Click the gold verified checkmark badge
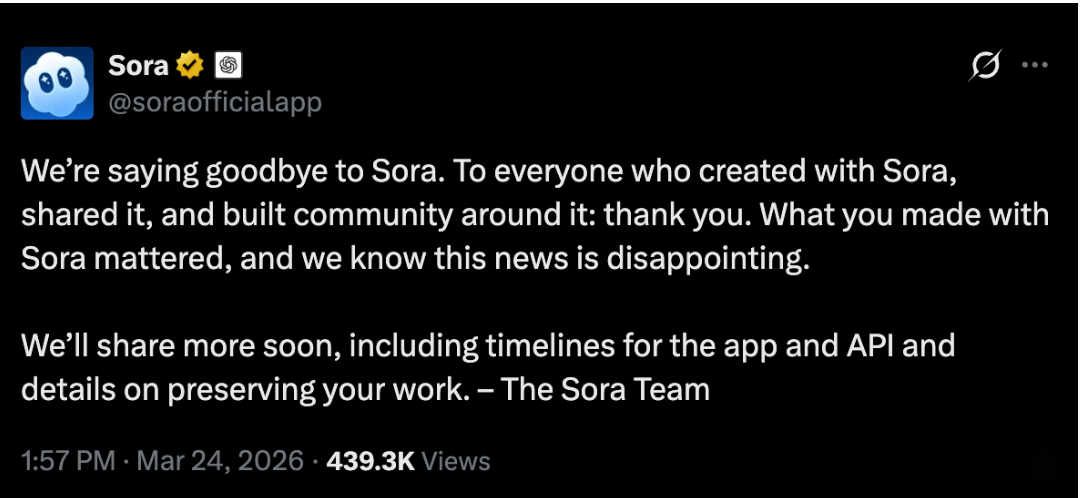Image resolution: width=1080 pixels, height=498 pixels. click(x=190, y=66)
